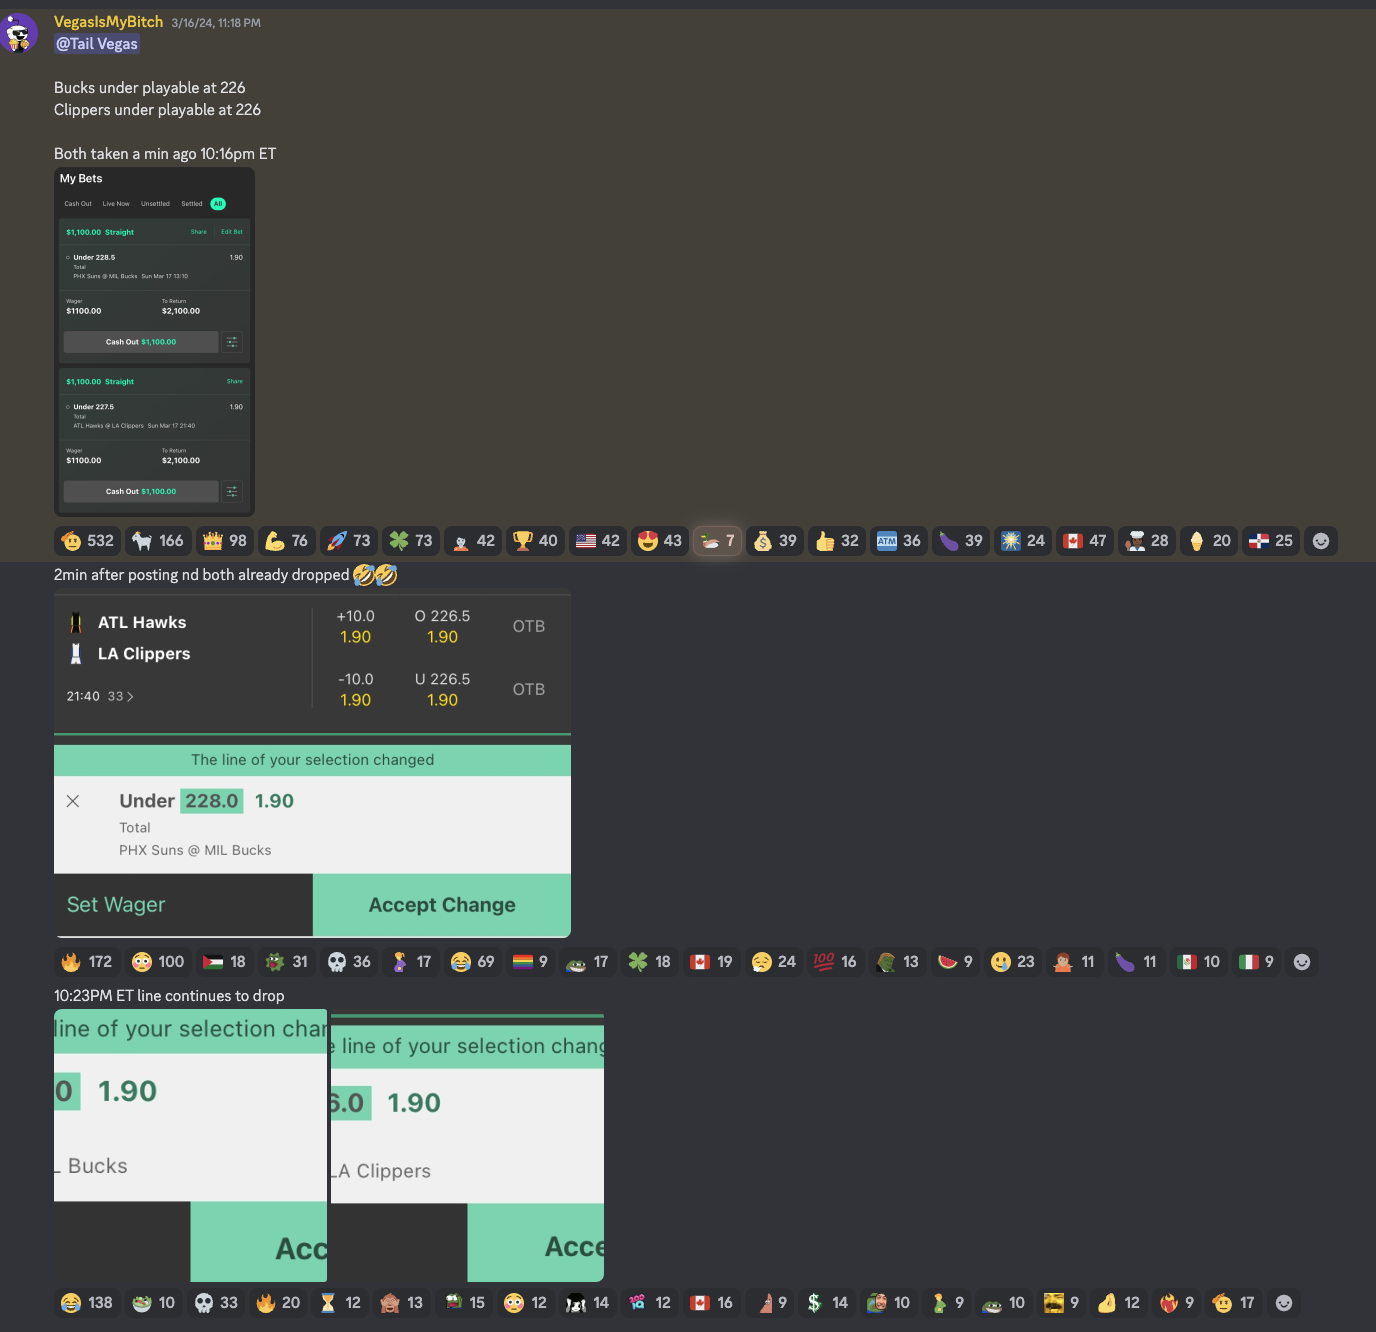Screen dimensions: 1376x1332
Task: Click the fire reaction showing 172
Action: coord(88,962)
